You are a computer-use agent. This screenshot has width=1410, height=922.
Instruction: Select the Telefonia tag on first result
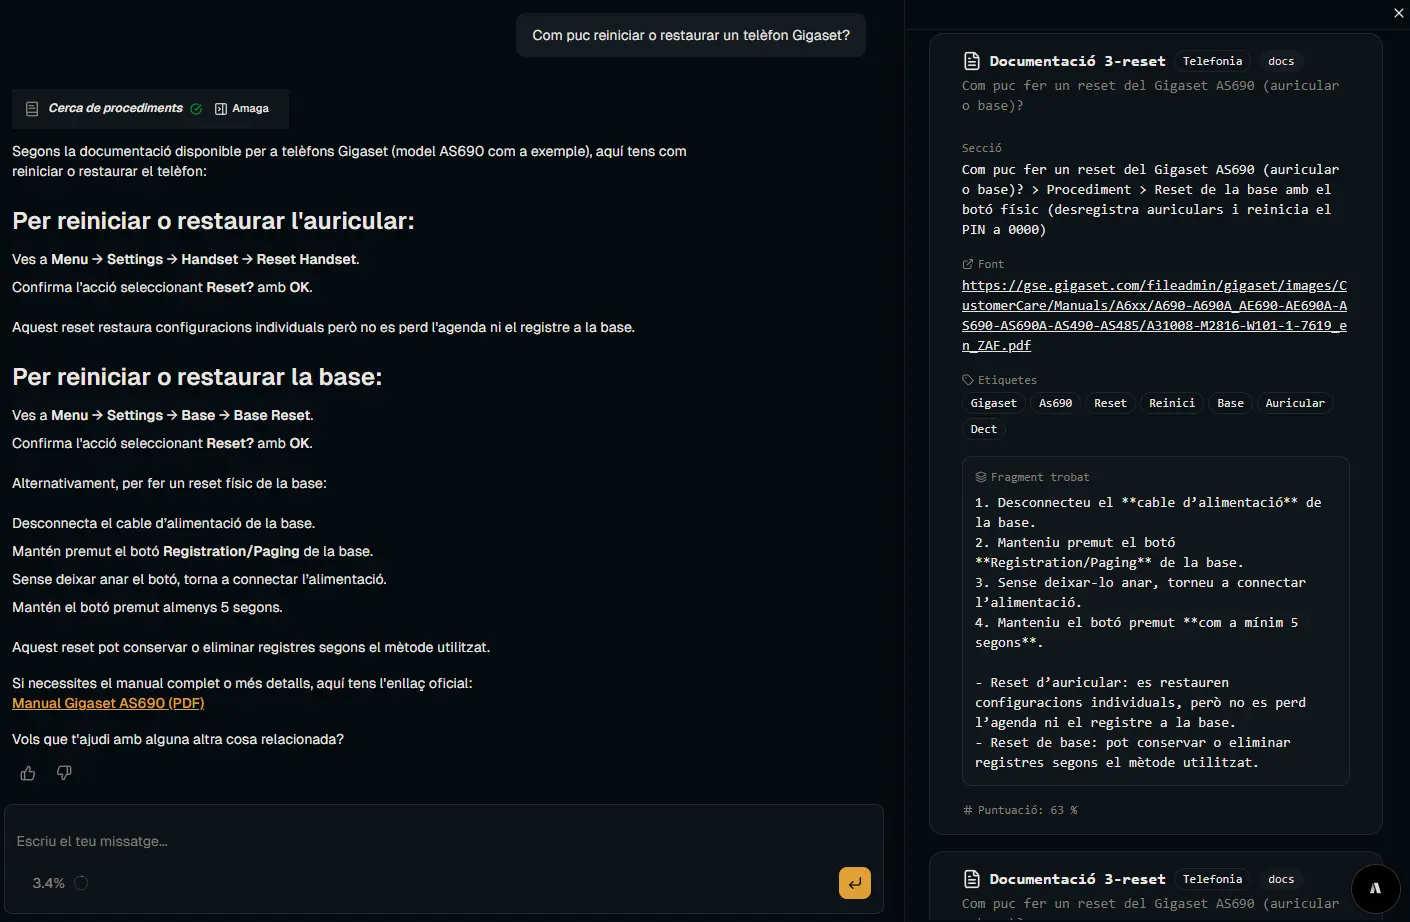point(1212,62)
